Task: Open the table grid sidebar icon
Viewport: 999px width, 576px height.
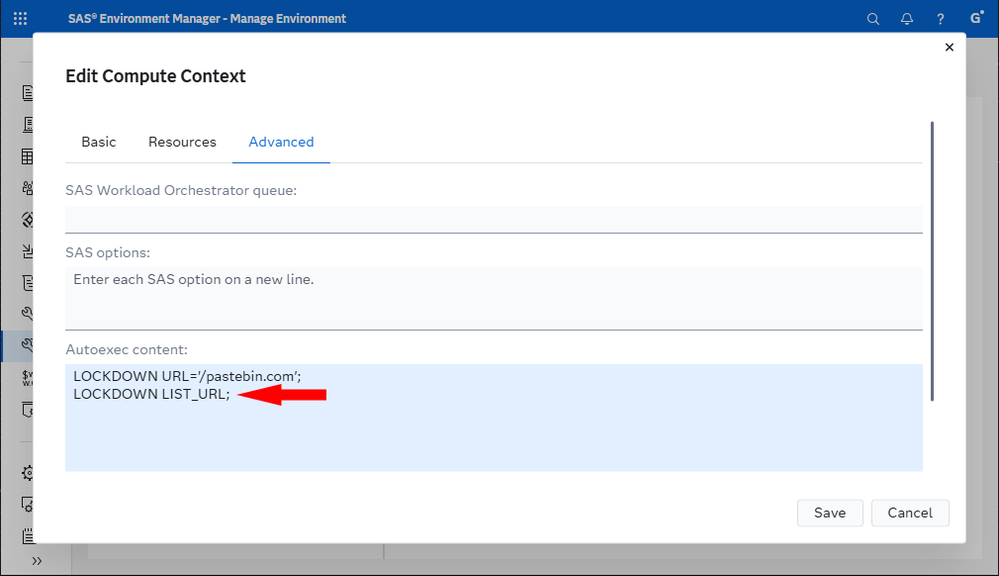Action: [27, 156]
